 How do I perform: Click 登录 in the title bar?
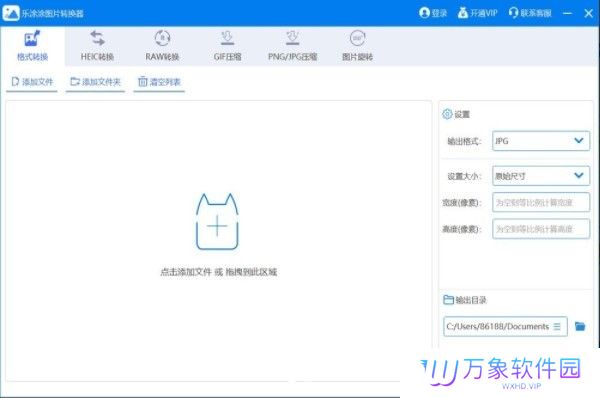pyautogui.click(x=433, y=13)
